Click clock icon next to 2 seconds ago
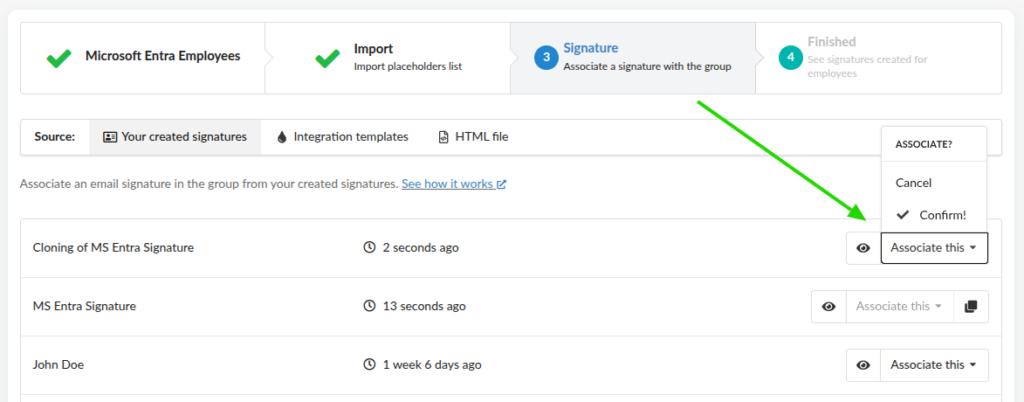 click(x=370, y=248)
